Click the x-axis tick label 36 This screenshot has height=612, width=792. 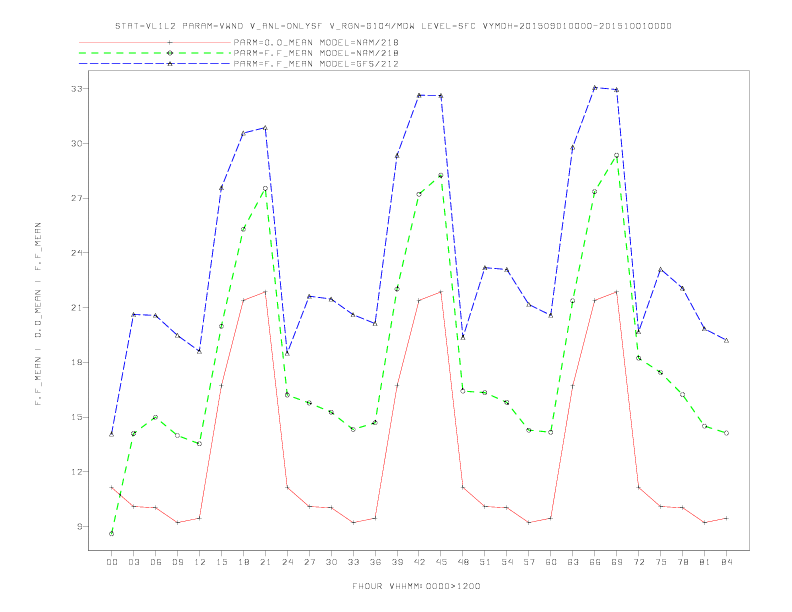click(x=375, y=562)
